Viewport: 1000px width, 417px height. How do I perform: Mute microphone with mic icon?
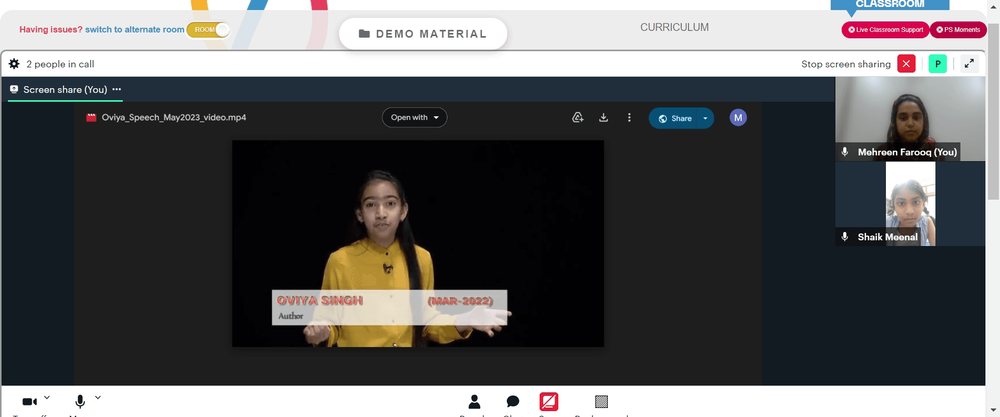[x=80, y=402]
